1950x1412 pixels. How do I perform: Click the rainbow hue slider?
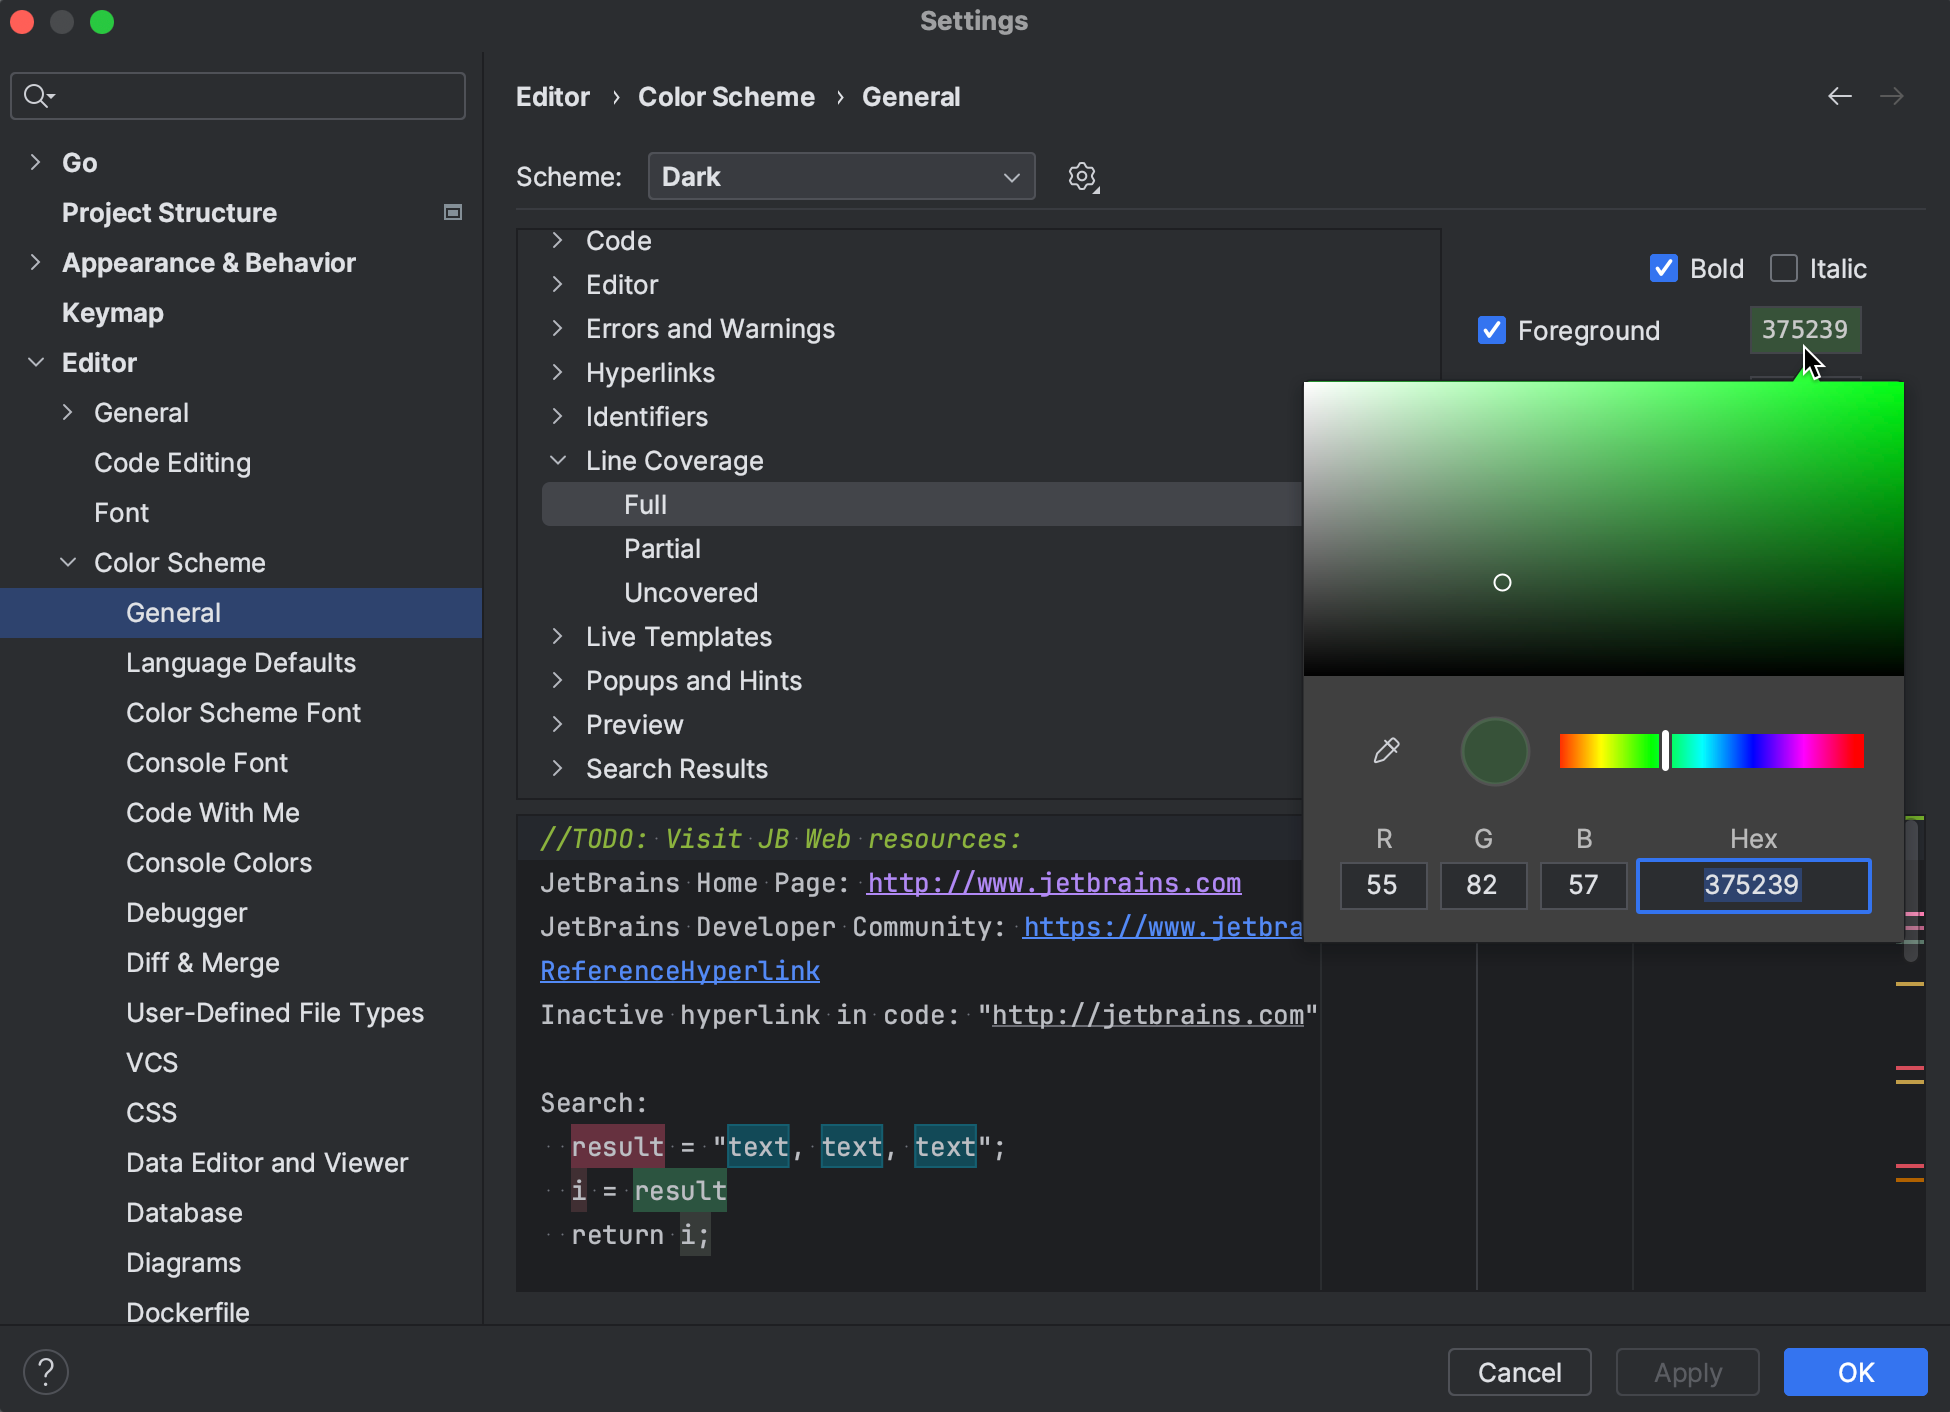[x=1711, y=750]
